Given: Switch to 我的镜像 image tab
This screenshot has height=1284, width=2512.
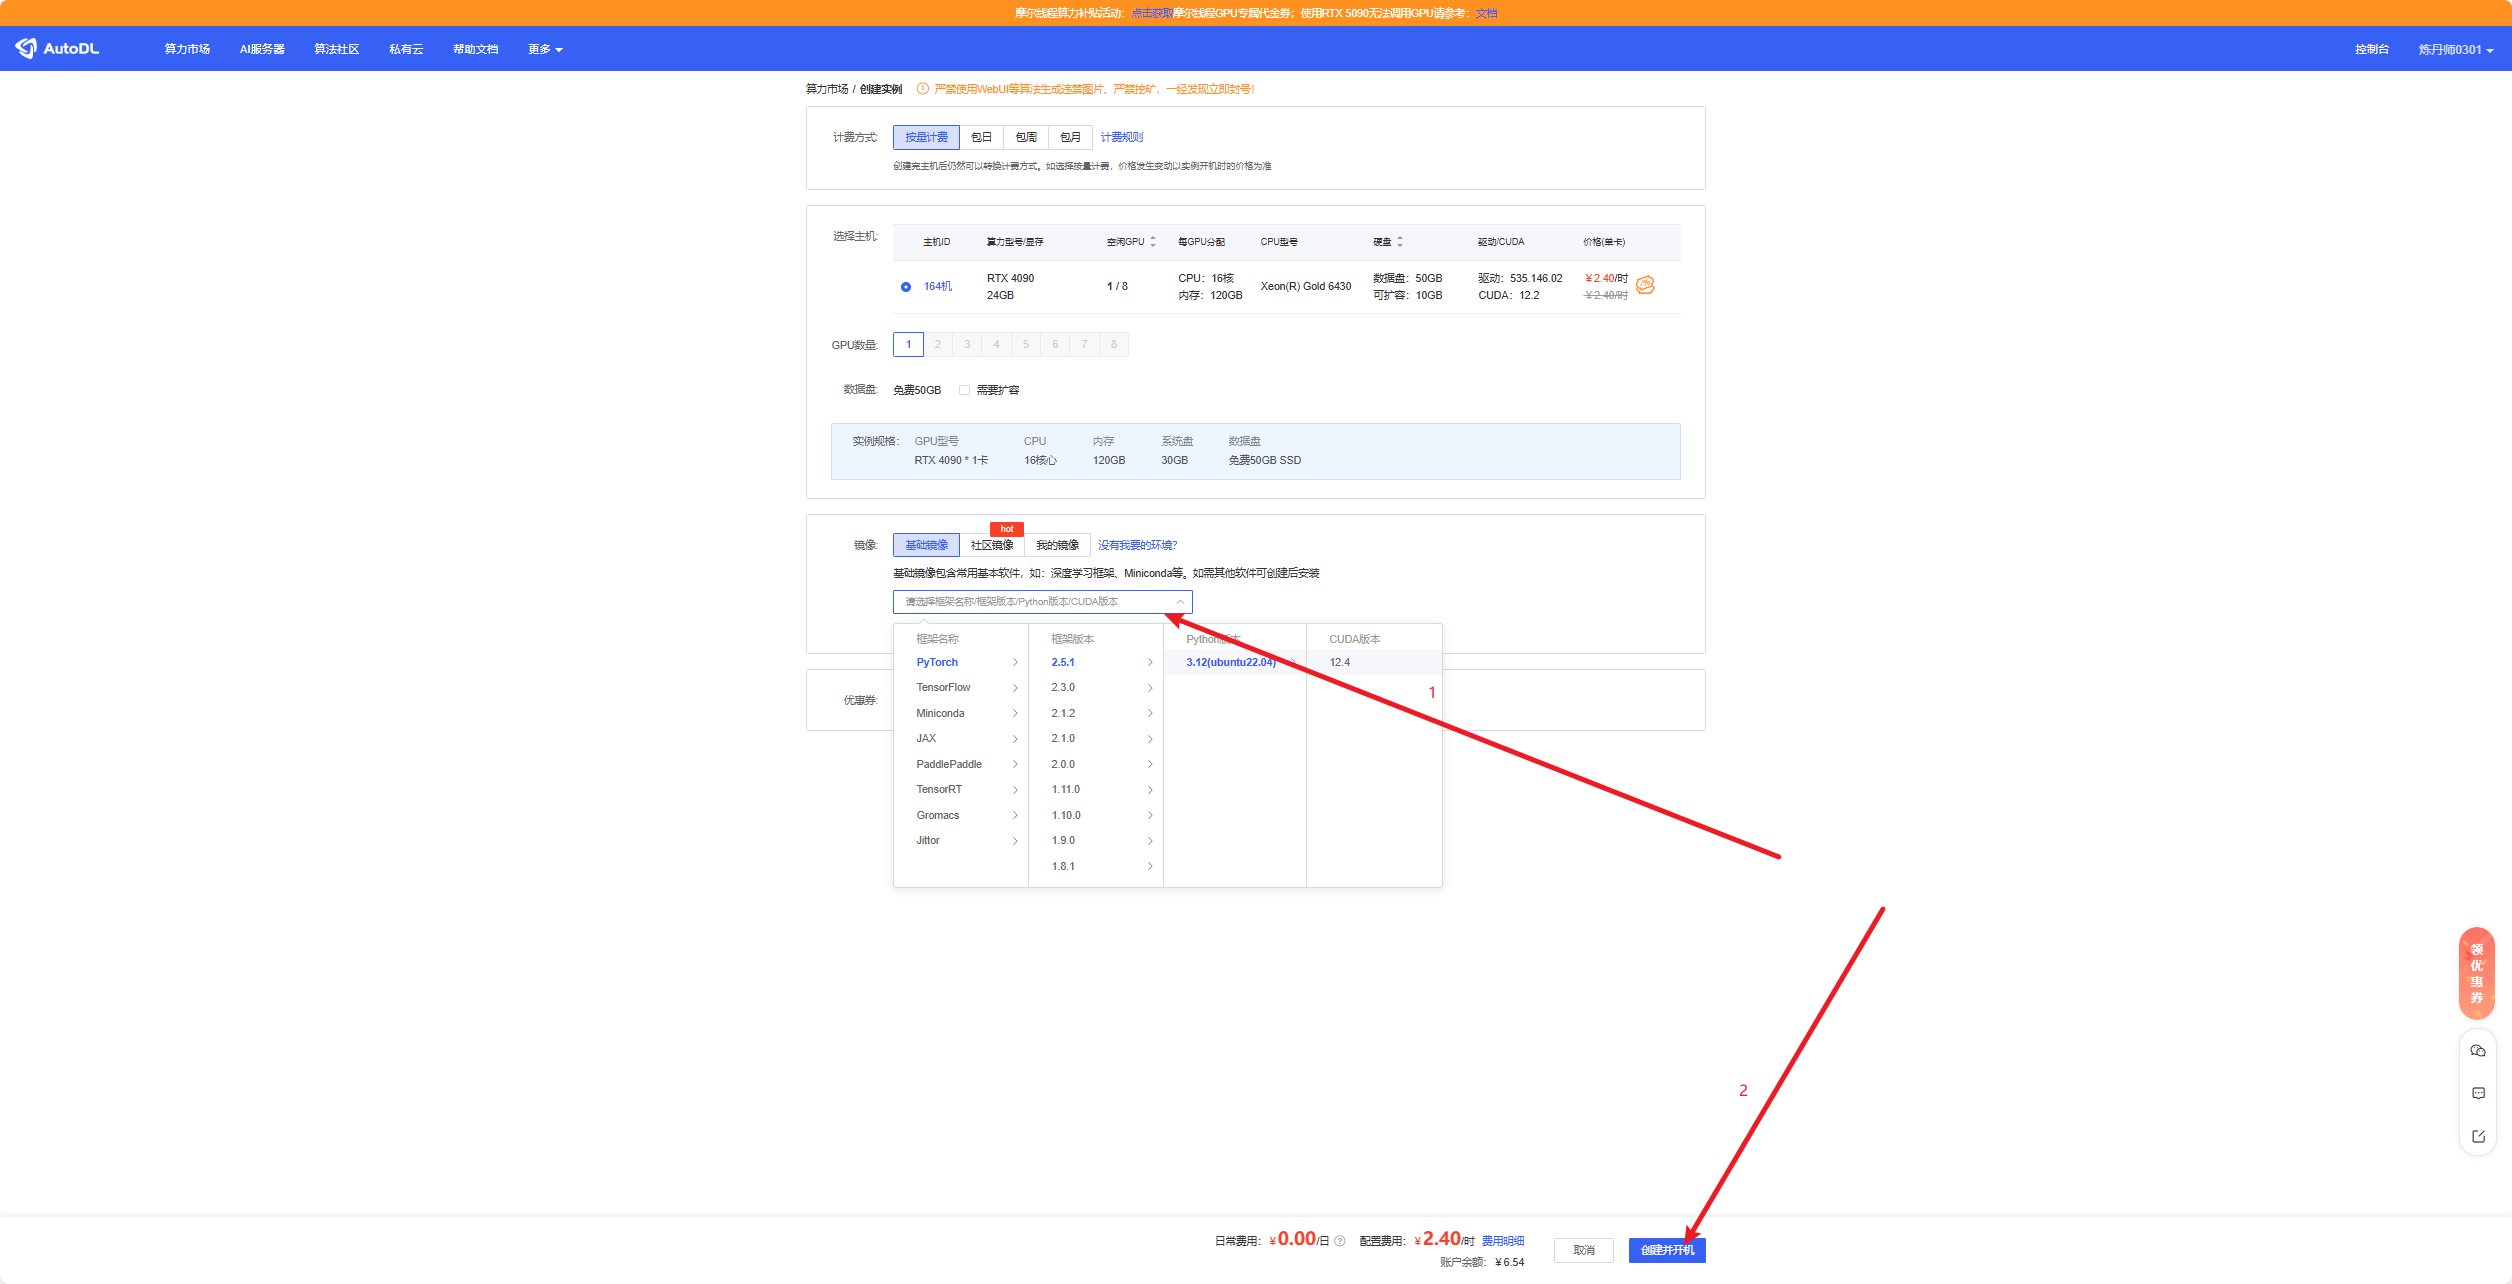Looking at the screenshot, I should [1057, 545].
